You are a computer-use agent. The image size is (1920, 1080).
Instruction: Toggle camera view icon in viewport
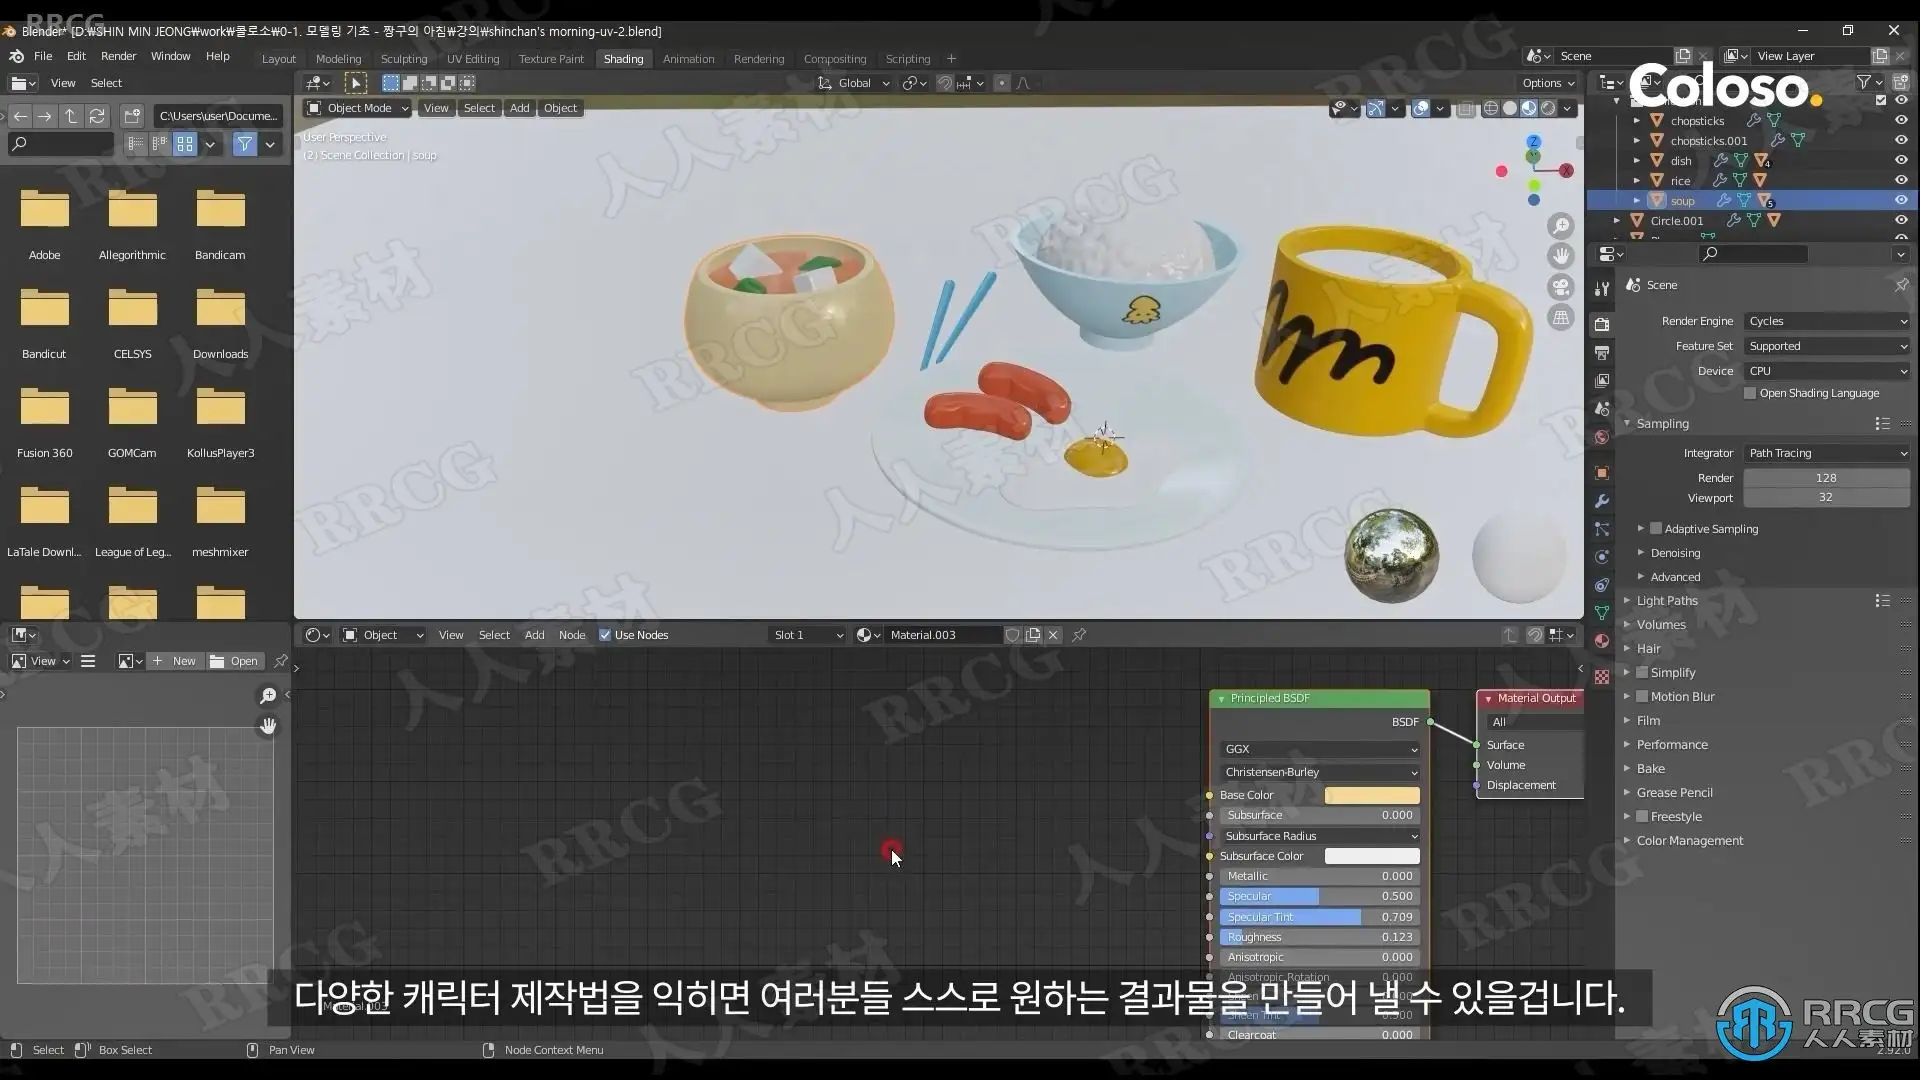tap(1560, 287)
